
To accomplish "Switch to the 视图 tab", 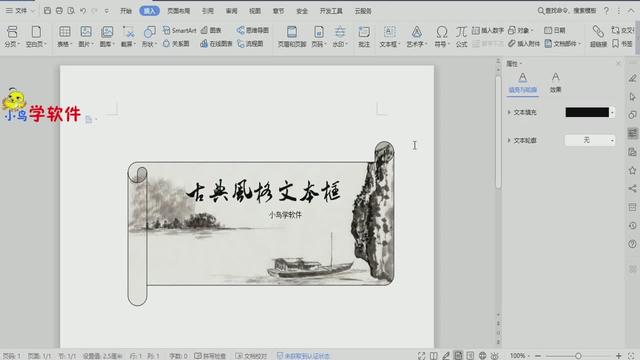I will [255, 11].
